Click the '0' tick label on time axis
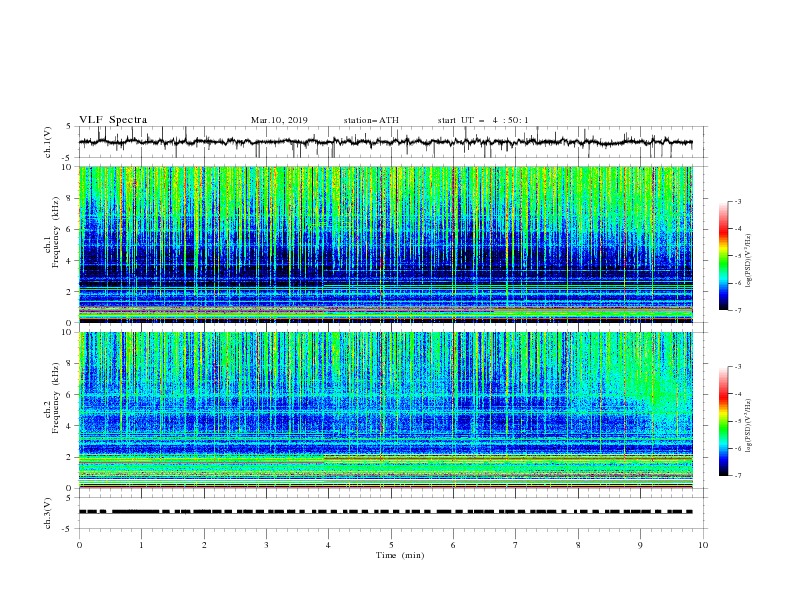Viewport: 792px width, 612px height. point(79,545)
